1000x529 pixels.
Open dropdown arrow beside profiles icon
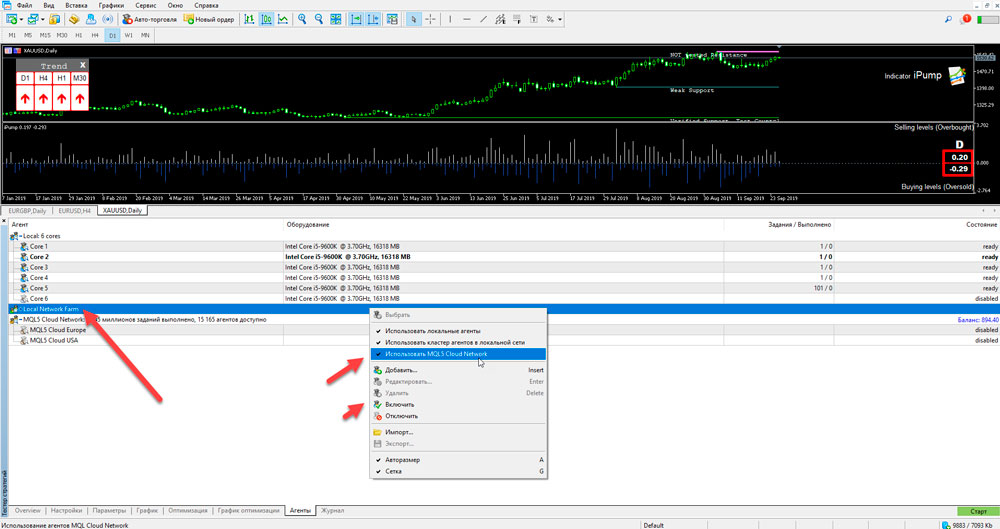(x=42, y=20)
